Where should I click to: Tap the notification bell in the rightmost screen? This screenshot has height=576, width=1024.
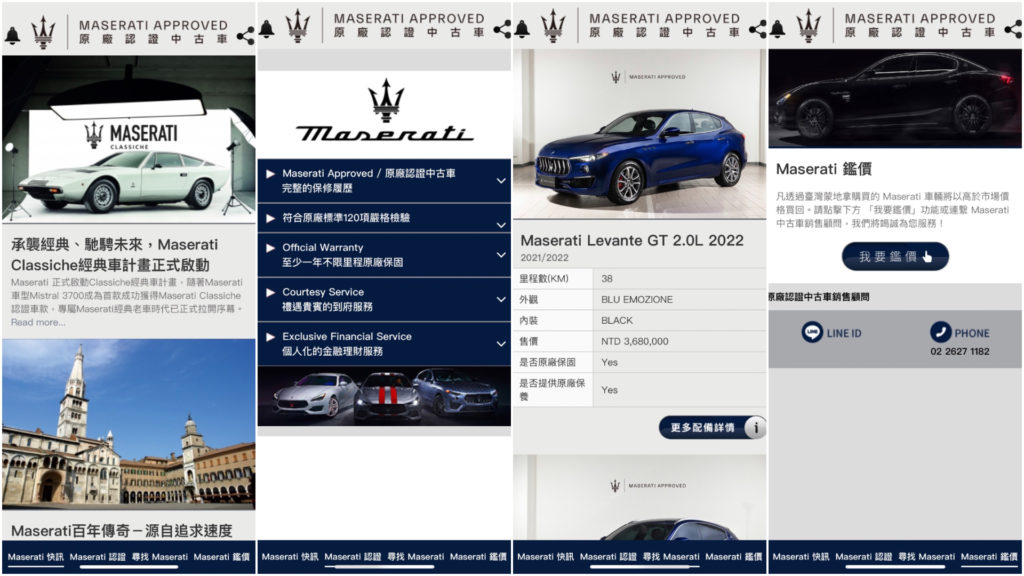coord(777,29)
